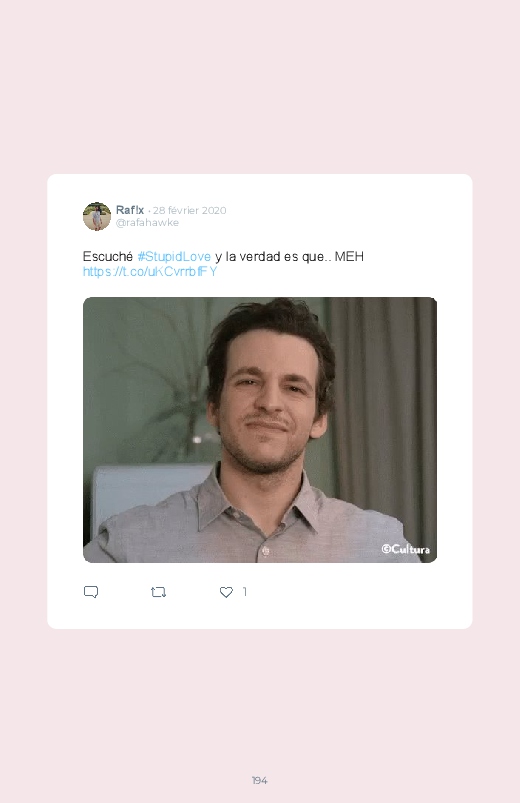Image resolution: width=520 pixels, height=803 pixels.
Task: Open Raf!x's round profile avatar
Action: point(97,216)
